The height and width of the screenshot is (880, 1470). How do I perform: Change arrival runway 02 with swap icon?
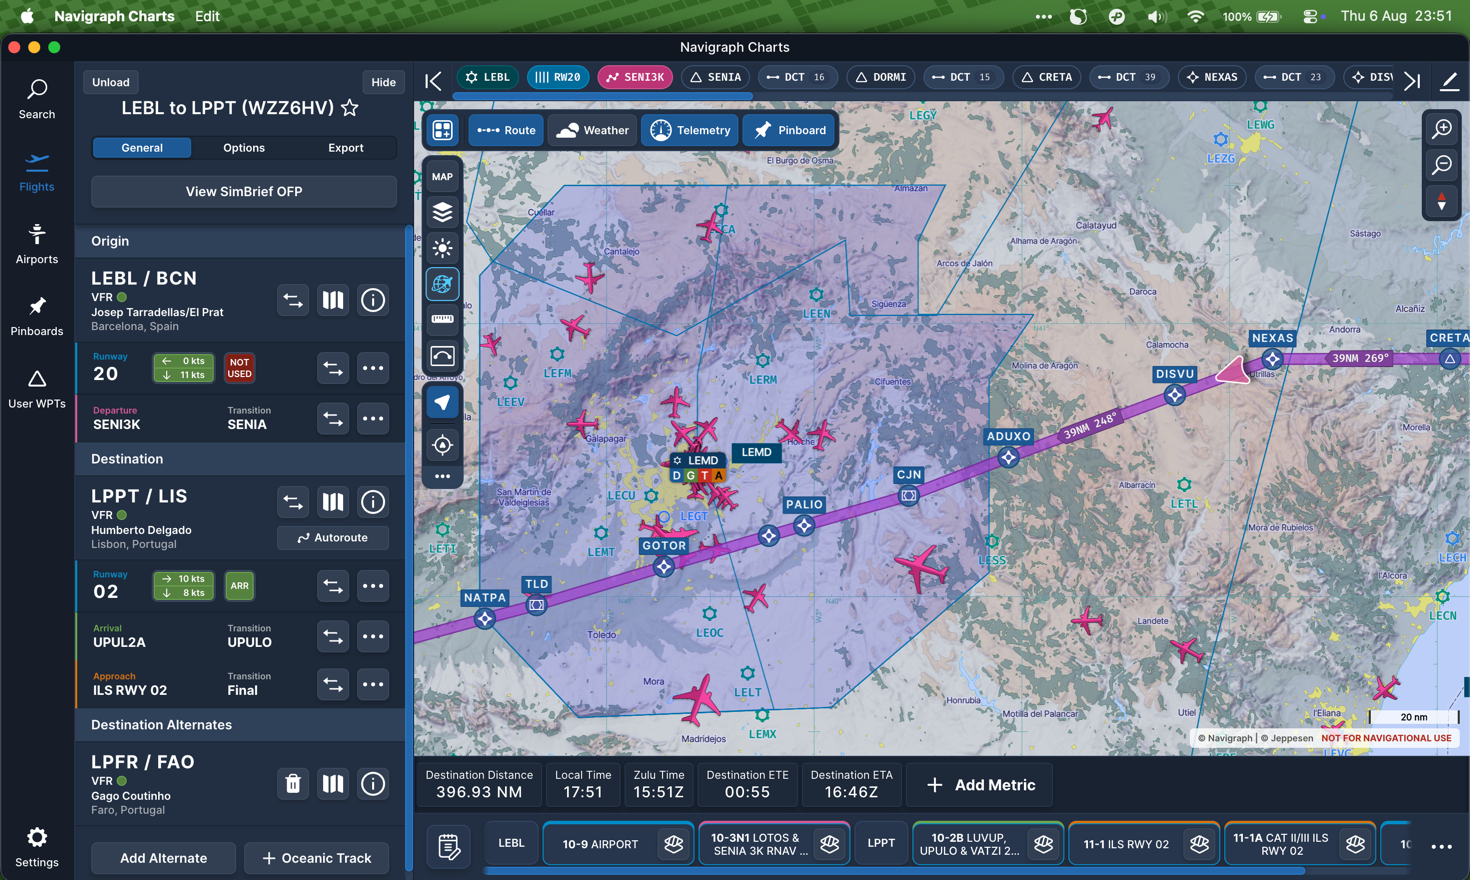(x=333, y=586)
